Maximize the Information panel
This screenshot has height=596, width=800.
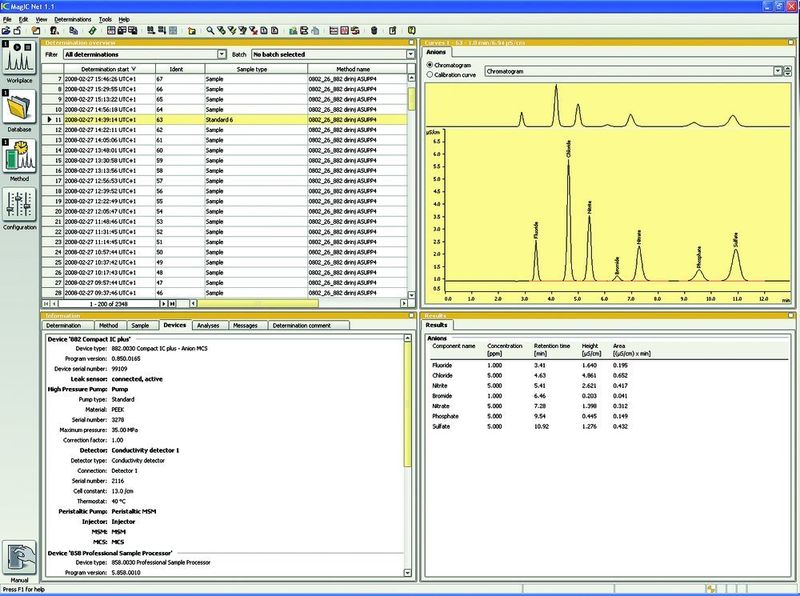412,316
